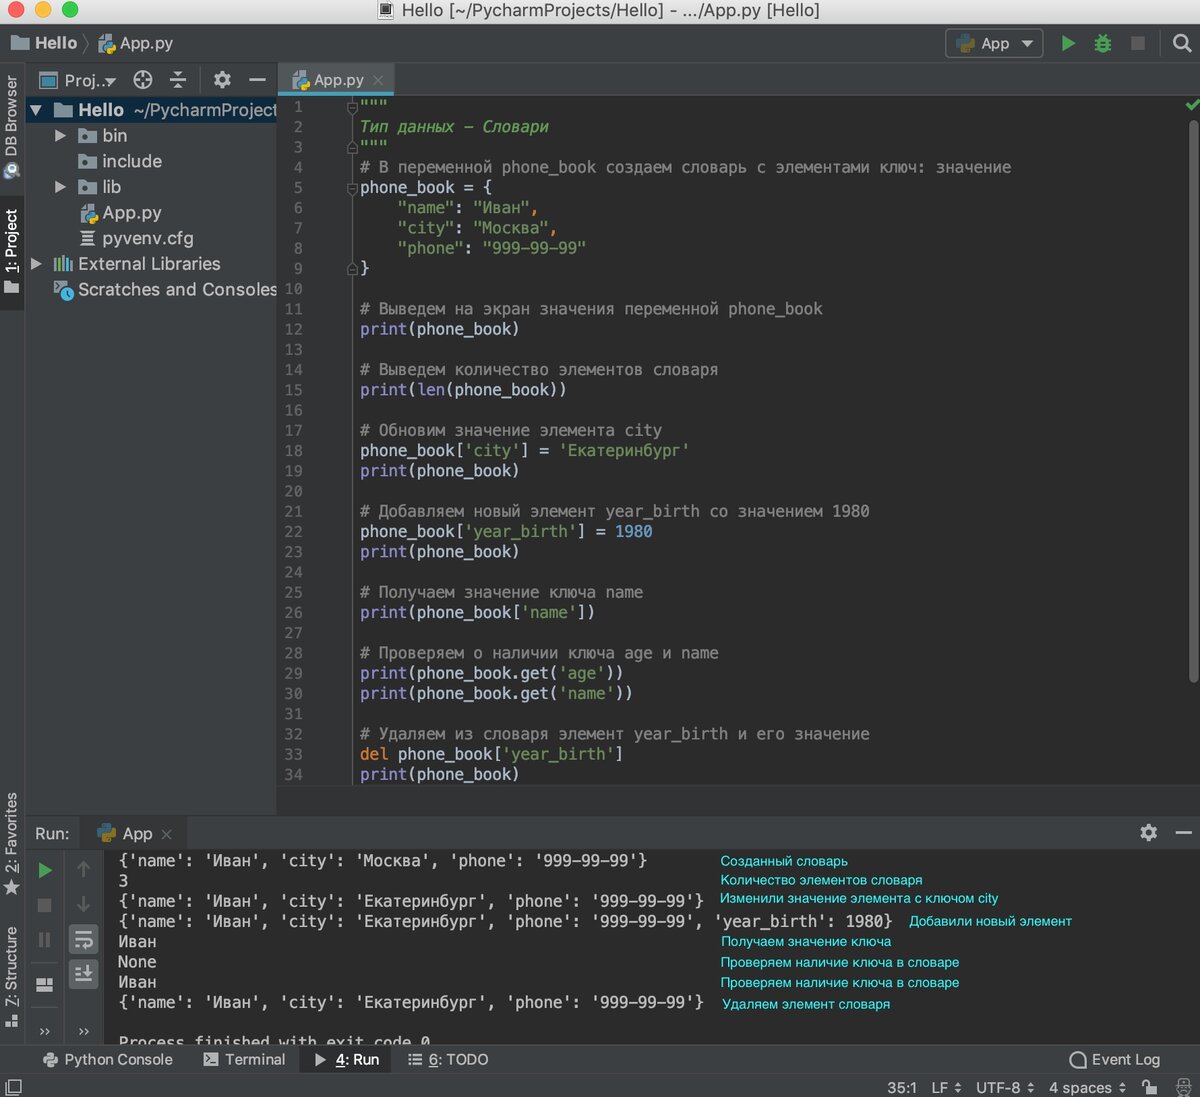Screen dimensions: 1200x1097
Task: Expand External Libraries node
Action: coord(37,264)
